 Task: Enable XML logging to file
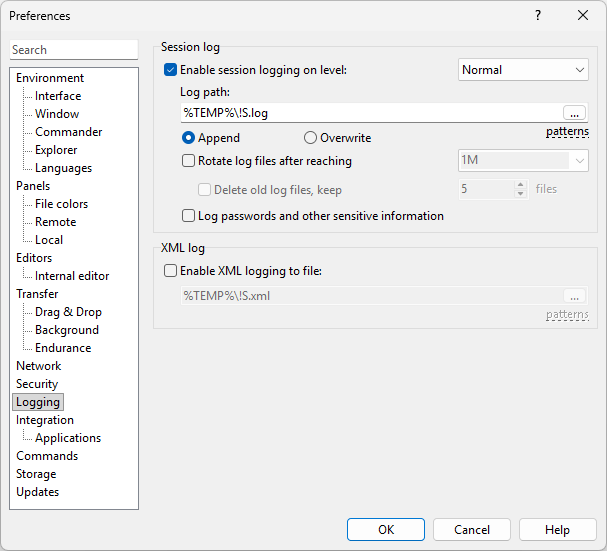click(170, 271)
